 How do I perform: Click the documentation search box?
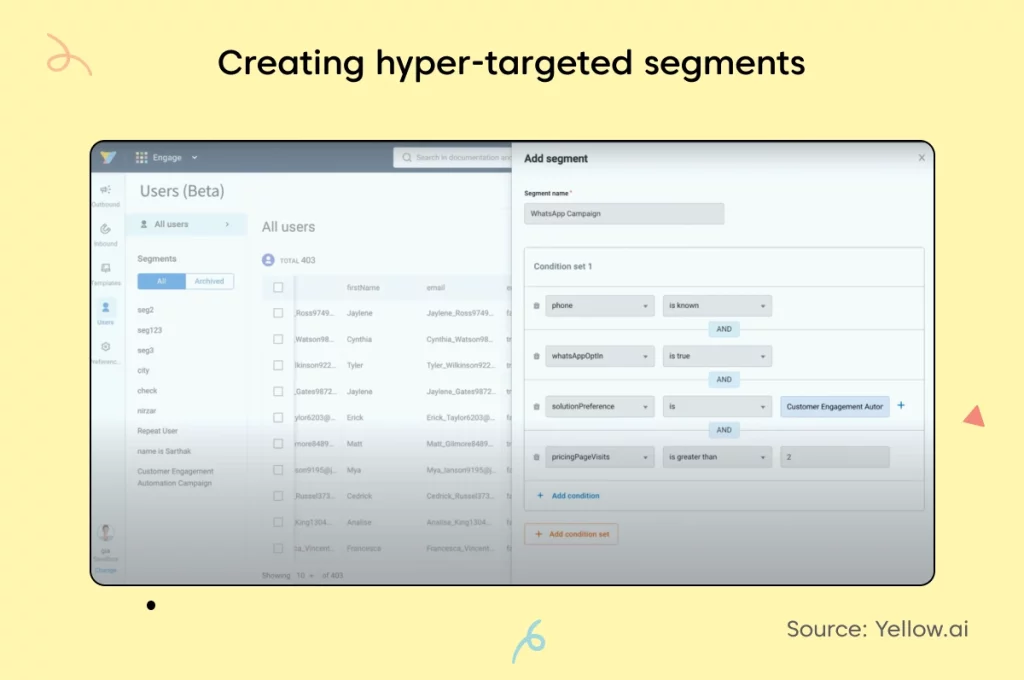tap(453, 157)
